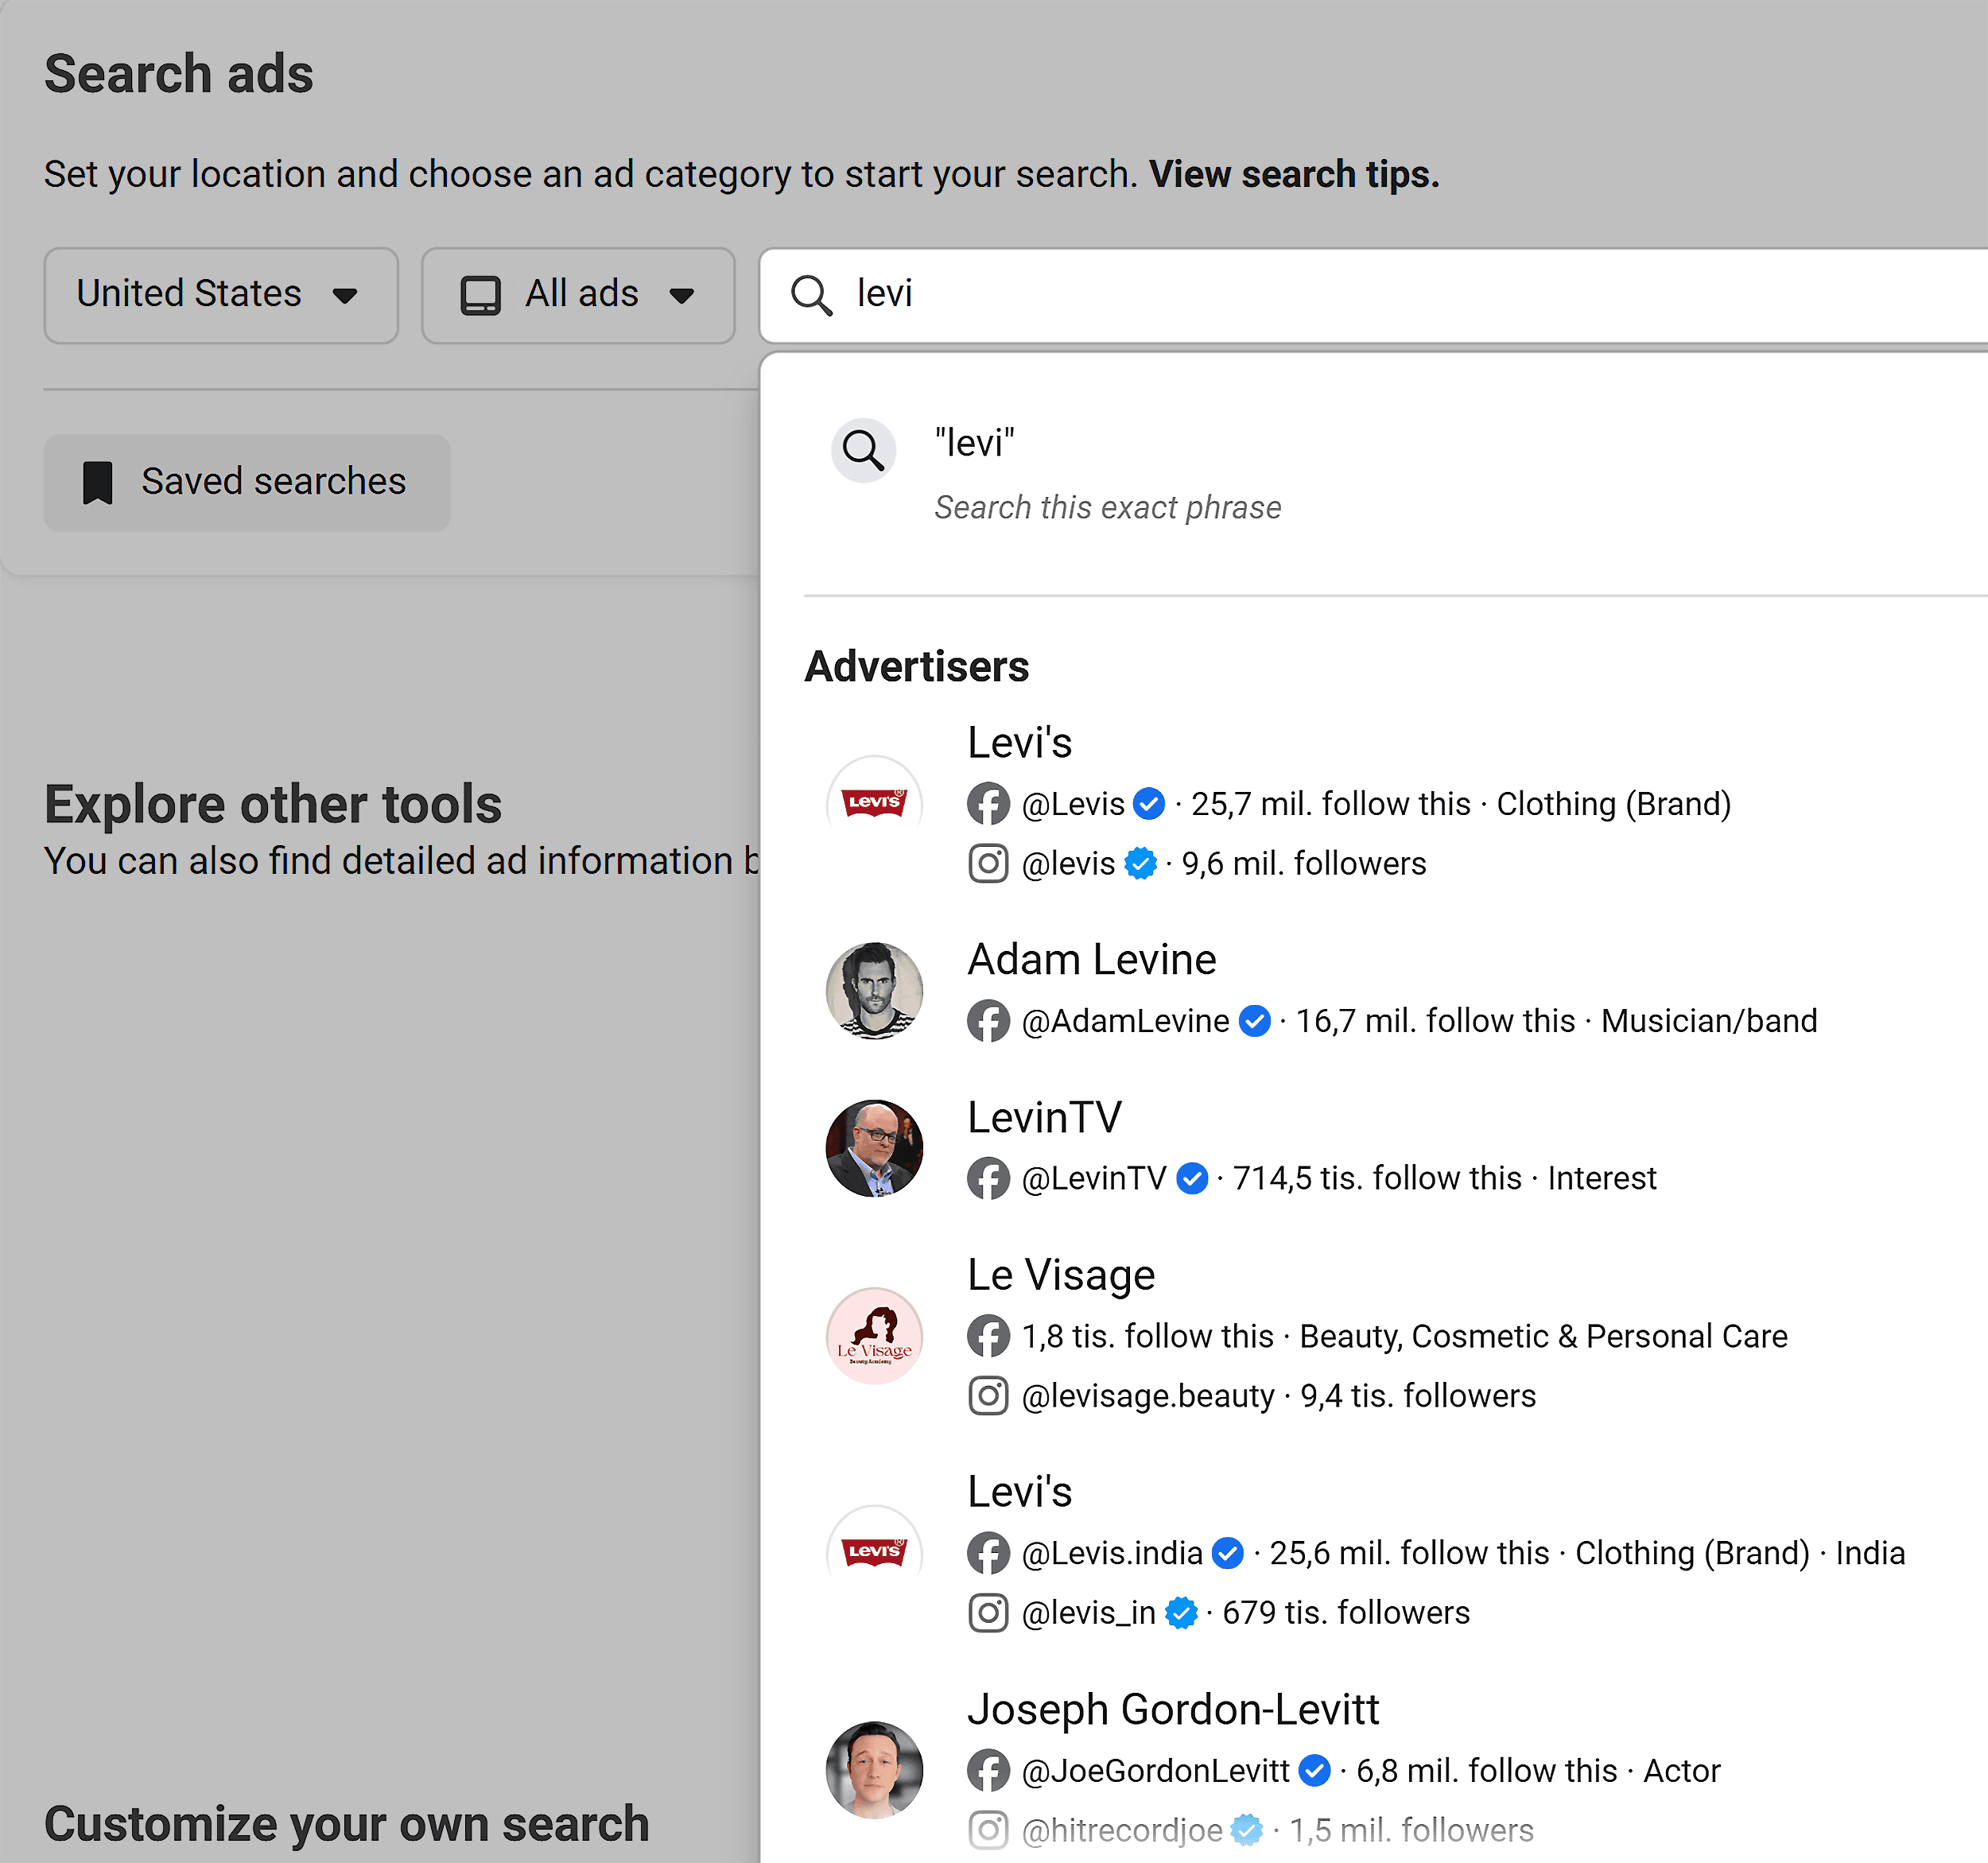This screenshot has width=1988, height=1863.
Task: Click the Facebook icon next to @Levis
Action: [988, 804]
